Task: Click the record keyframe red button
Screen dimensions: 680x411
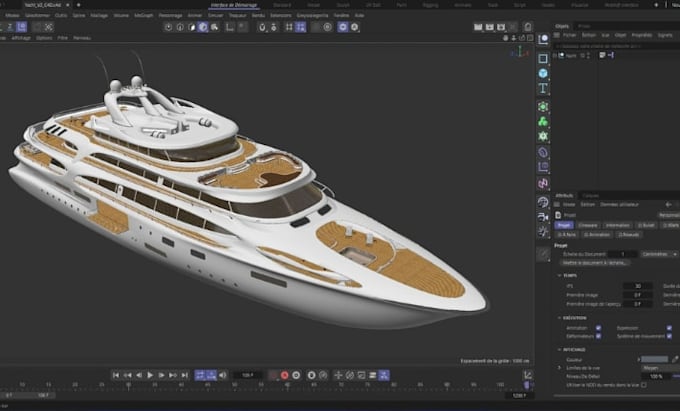Action: [284, 375]
